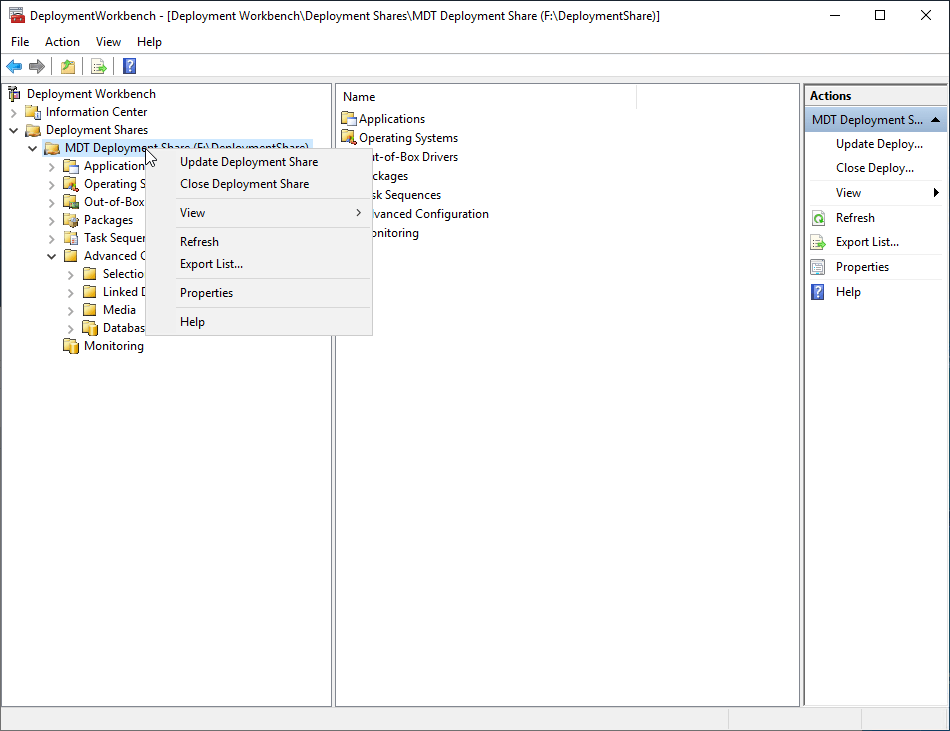Click the Forward arrow in the toolbar
The image size is (950, 731).
point(37,66)
